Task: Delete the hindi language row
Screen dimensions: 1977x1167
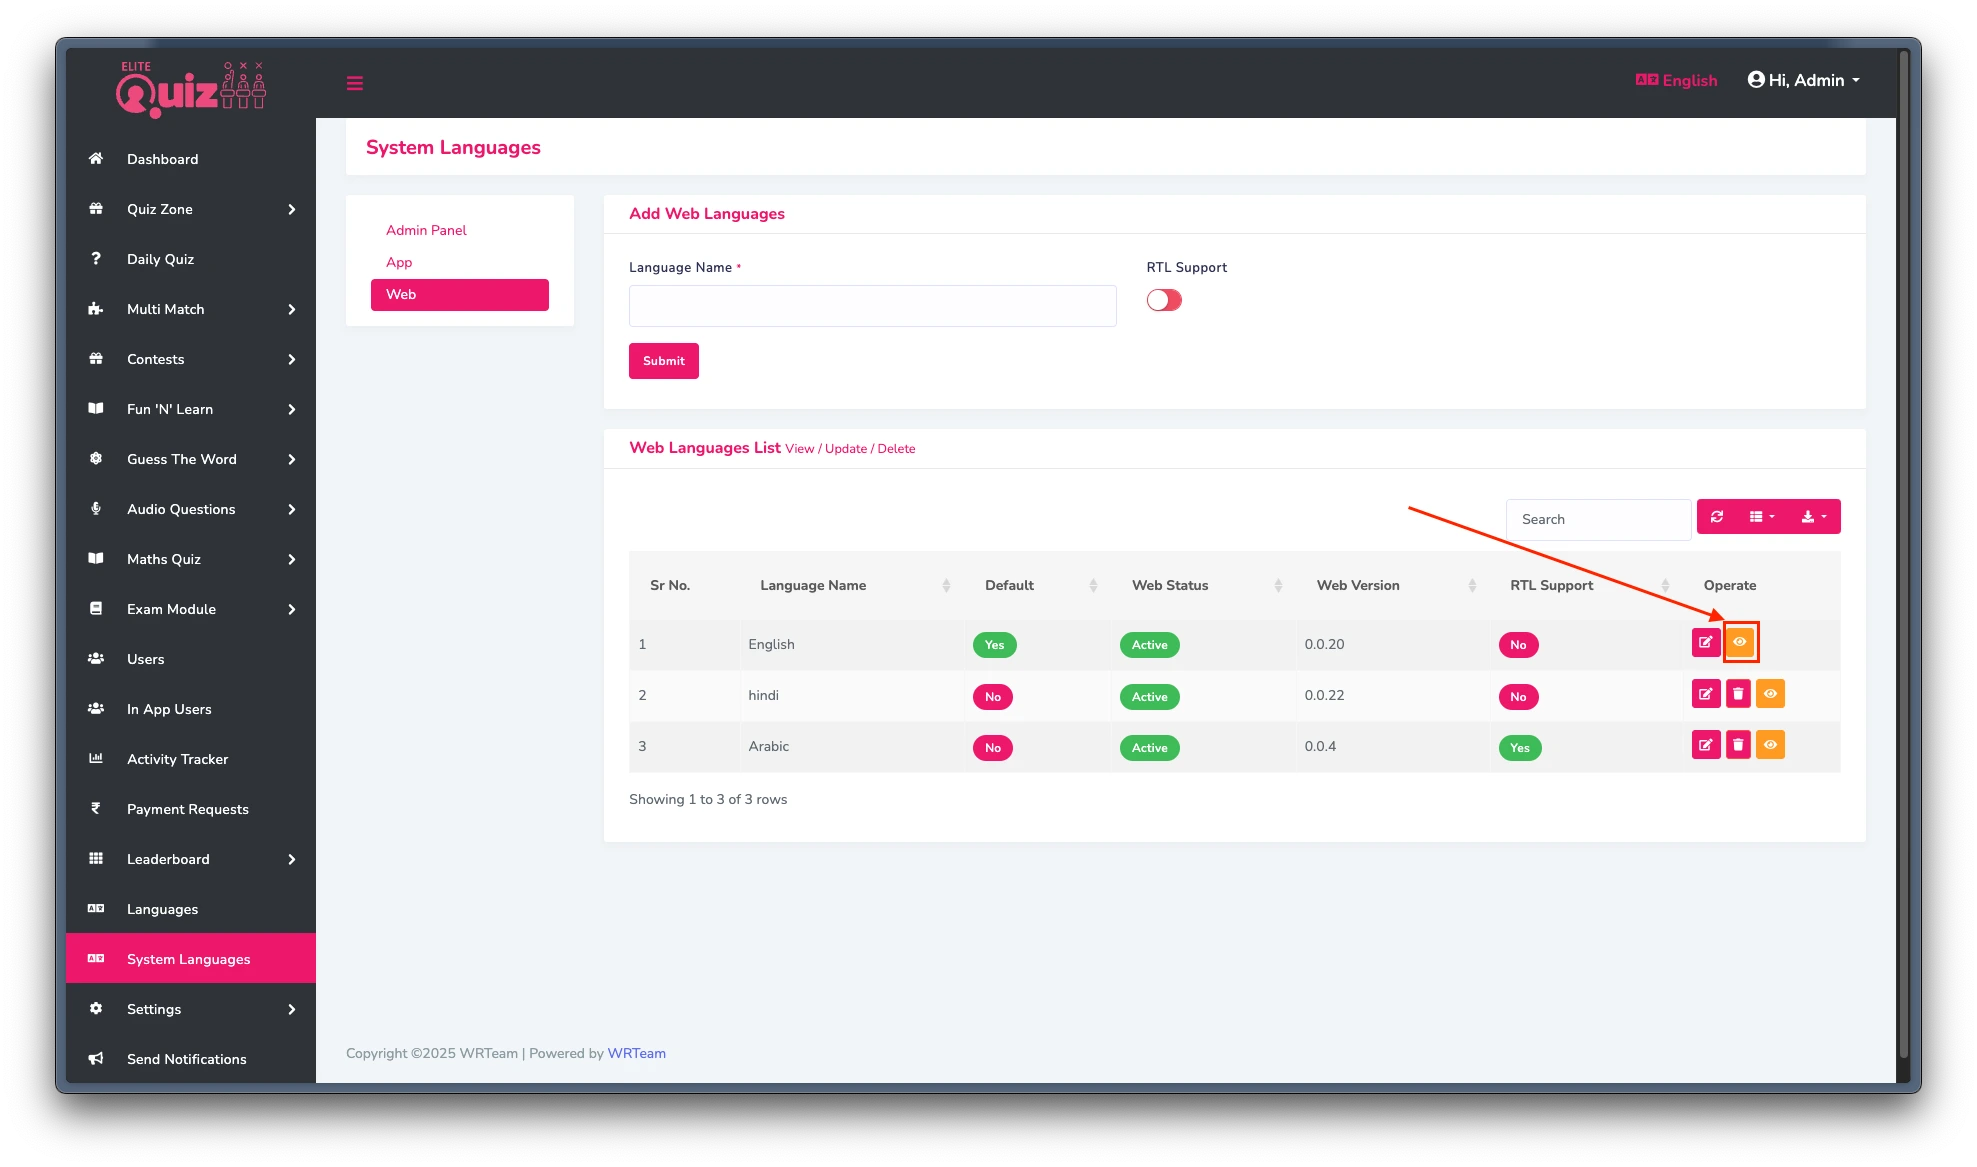Action: (1738, 694)
